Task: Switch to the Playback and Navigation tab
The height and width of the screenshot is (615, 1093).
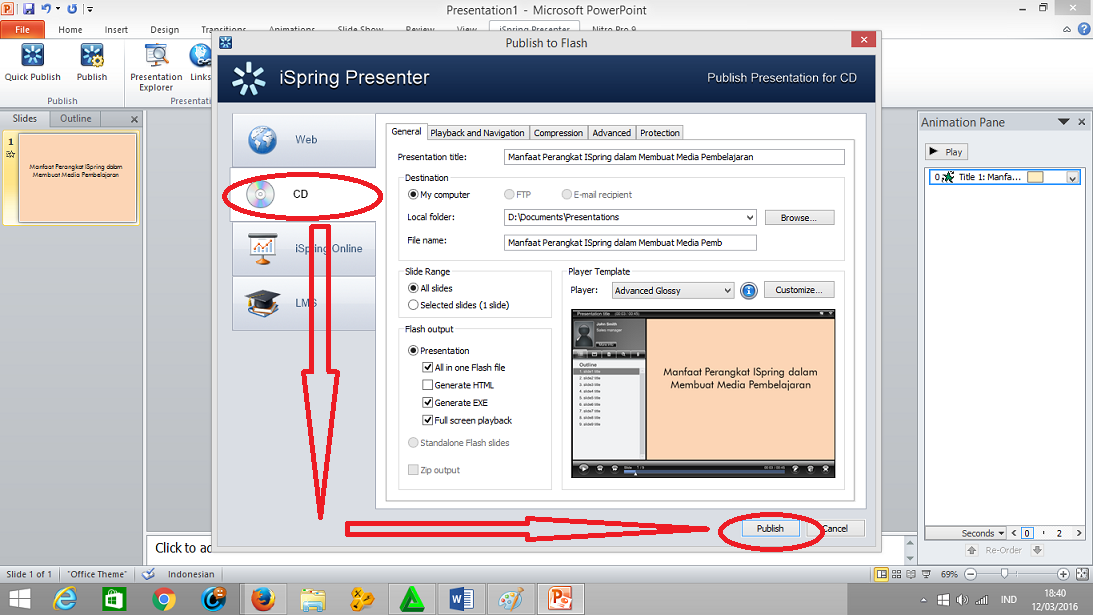Action: coord(476,132)
